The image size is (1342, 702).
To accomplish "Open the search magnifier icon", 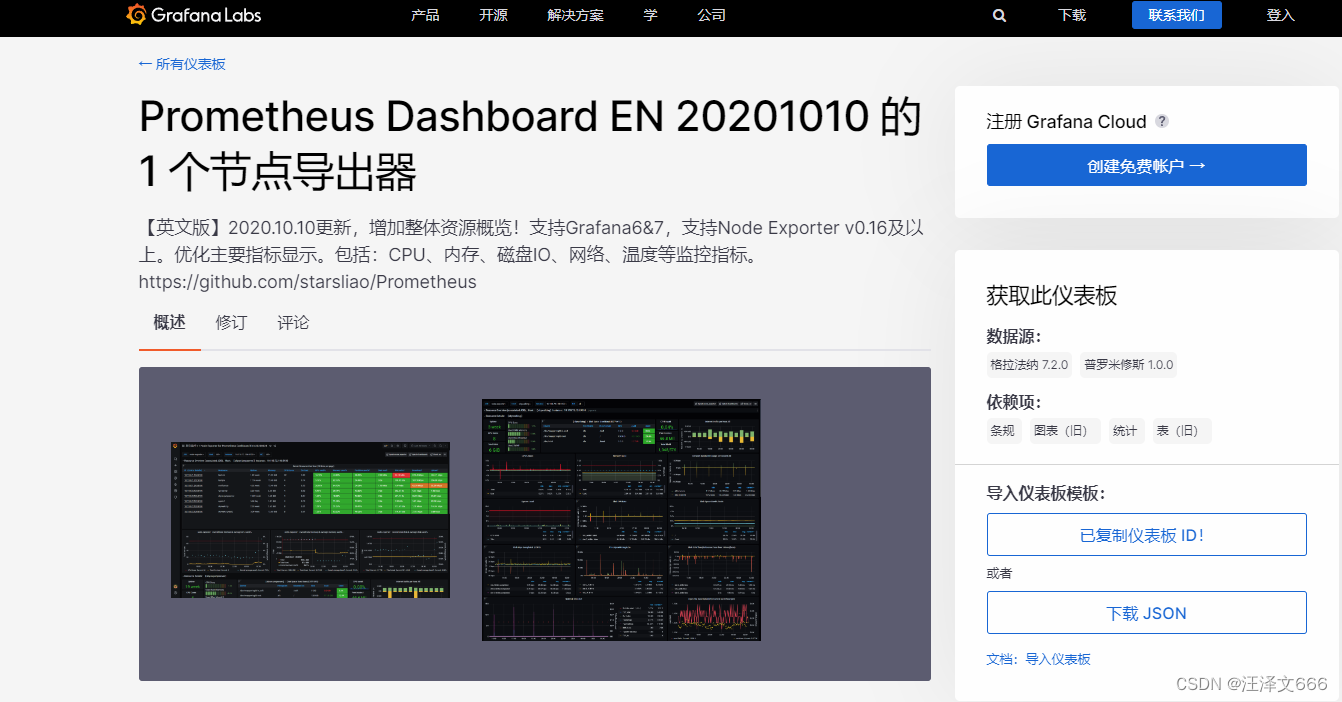I will click(x=999, y=16).
